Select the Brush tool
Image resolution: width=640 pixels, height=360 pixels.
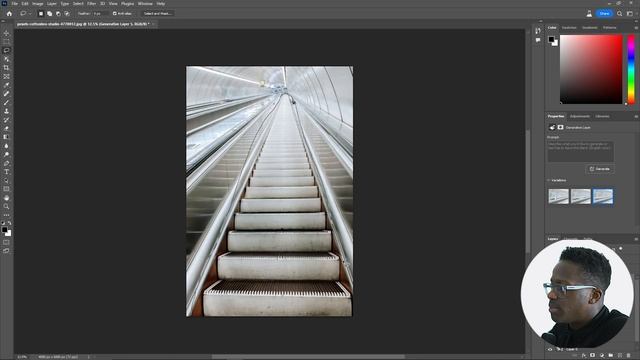(x=7, y=102)
